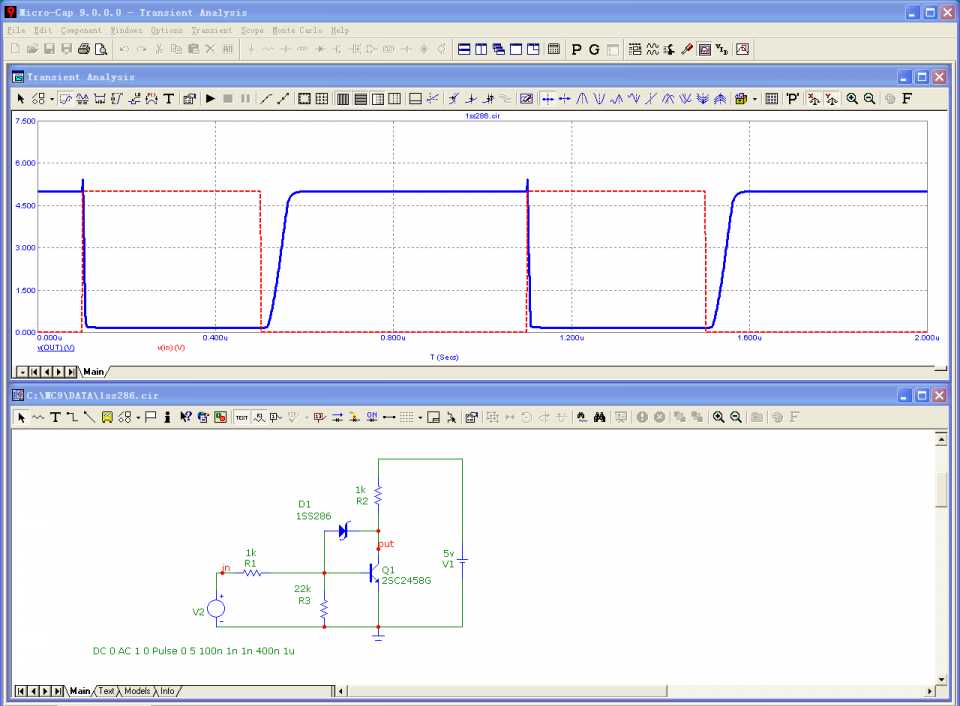
Task: Click the Pulse source definition text
Action: tap(193, 651)
